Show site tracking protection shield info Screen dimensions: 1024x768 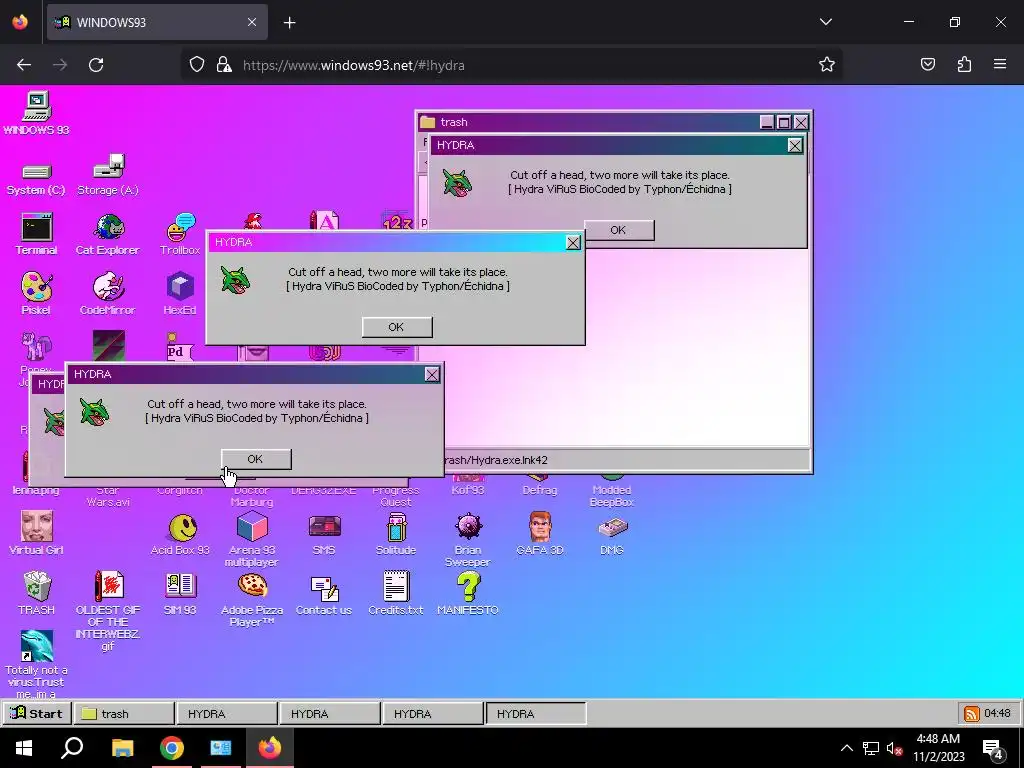pyautogui.click(x=197, y=65)
